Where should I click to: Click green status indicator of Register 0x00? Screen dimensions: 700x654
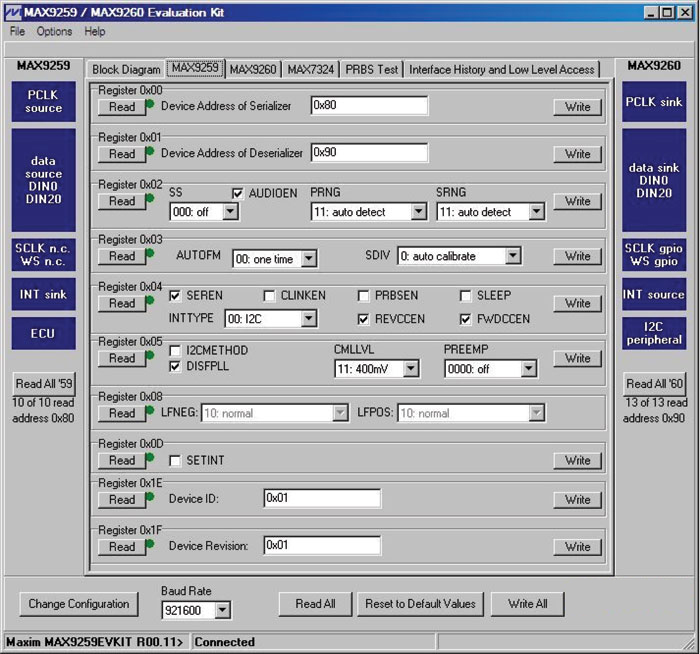click(x=150, y=104)
